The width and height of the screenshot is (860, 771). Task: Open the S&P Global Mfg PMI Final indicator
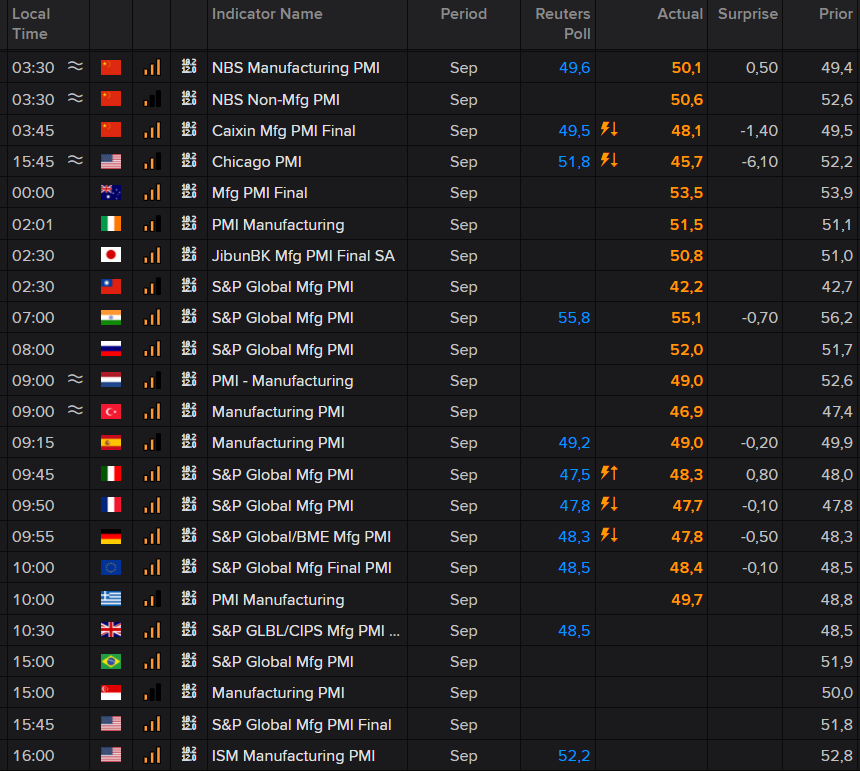point(302,724)
